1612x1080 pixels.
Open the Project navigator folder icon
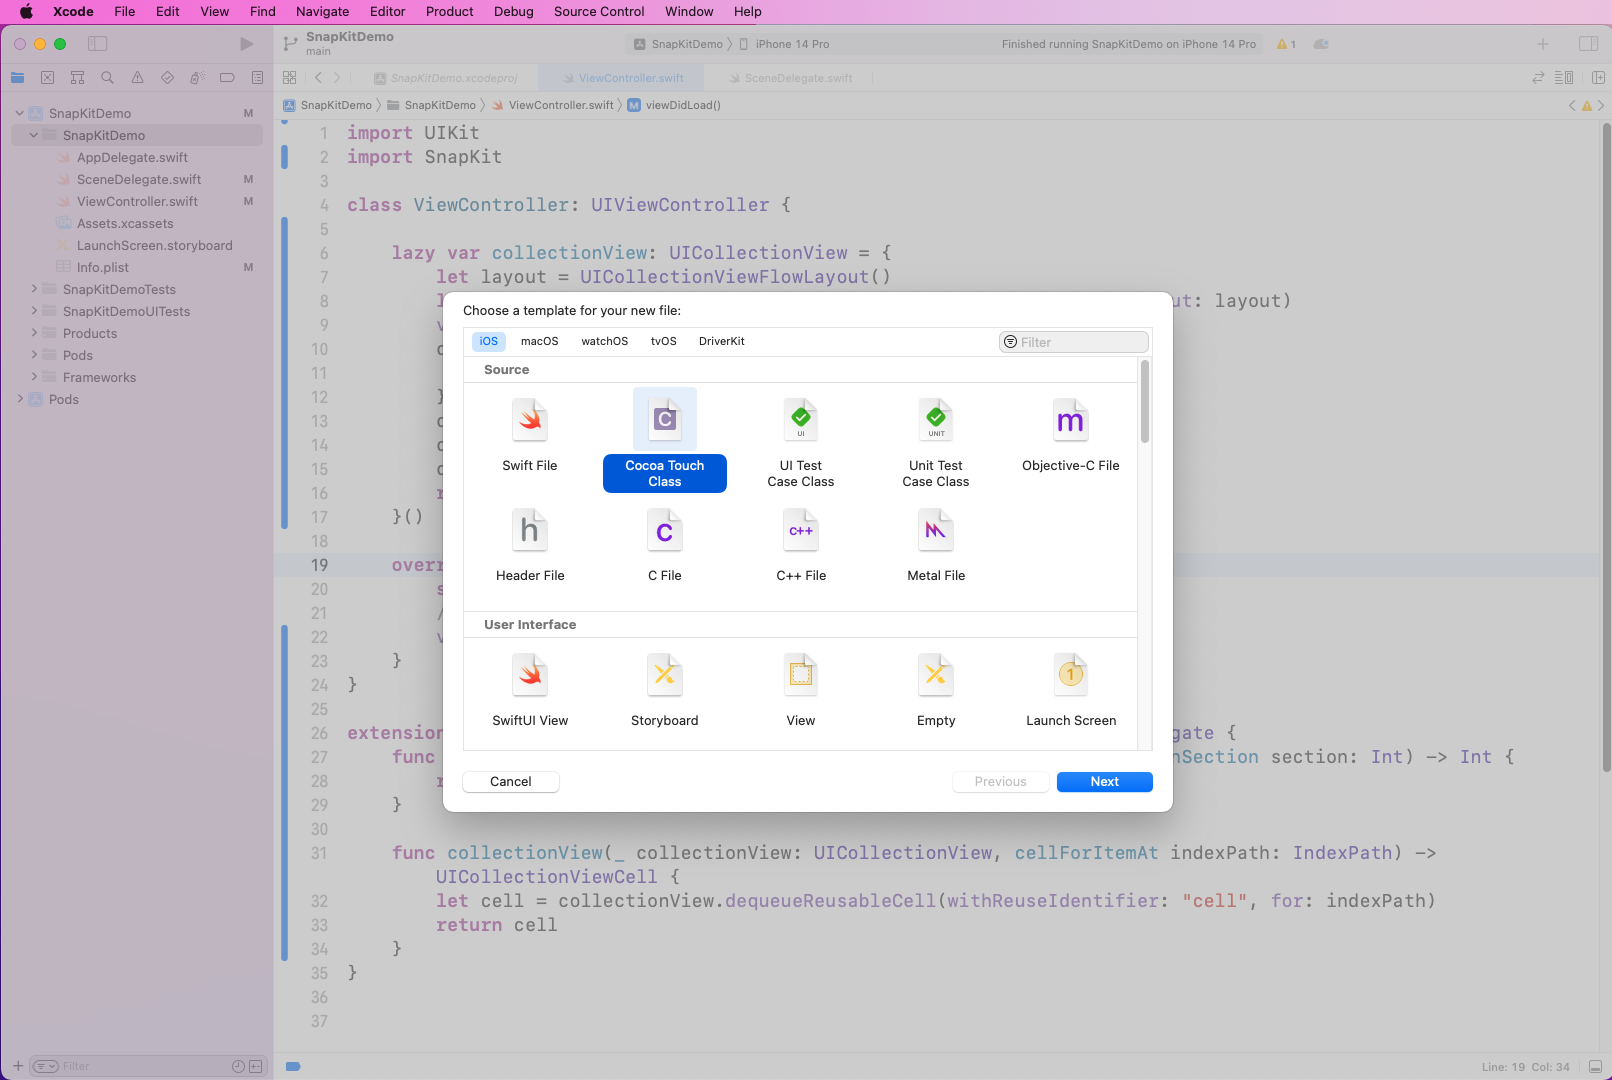[17, 77]
